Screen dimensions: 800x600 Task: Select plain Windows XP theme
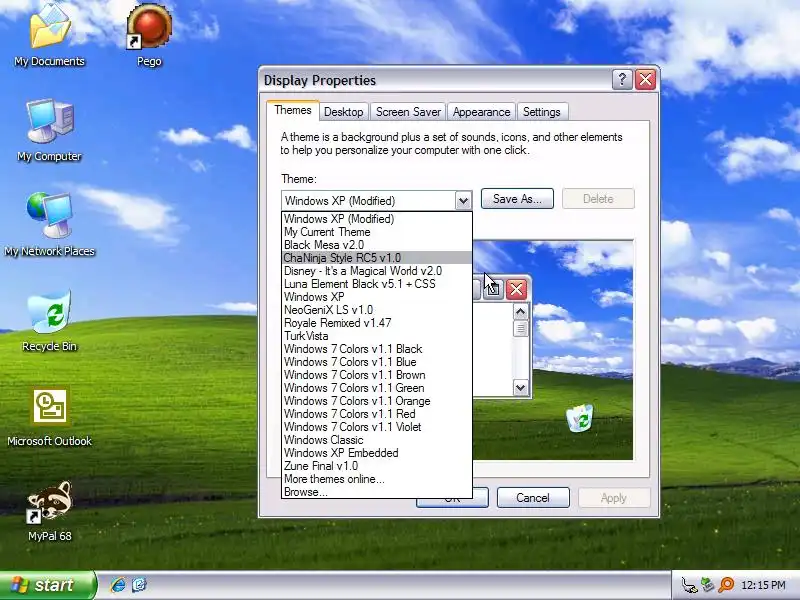377,297
